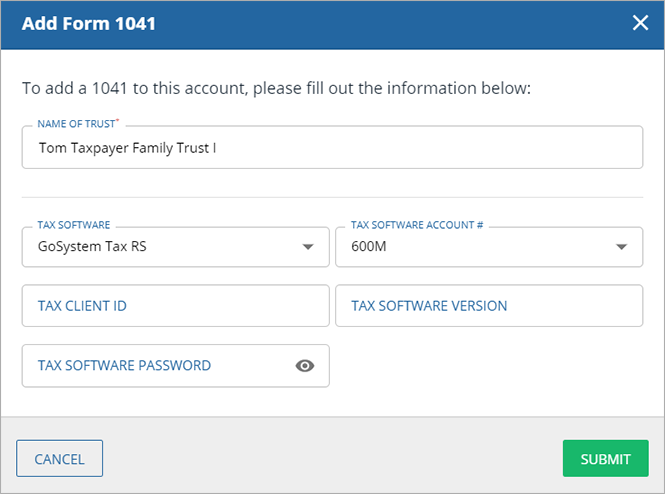
Task: Close the Add Form 1041 dialog
Action: (640, 23)
